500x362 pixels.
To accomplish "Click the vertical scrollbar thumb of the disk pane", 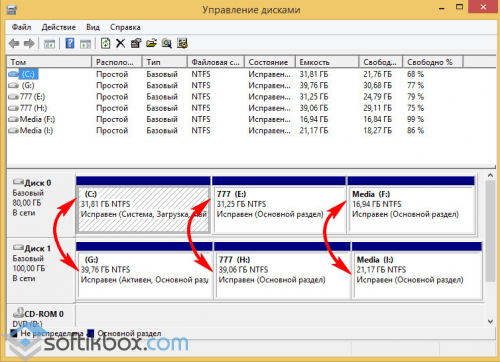I will coord(490,232).
